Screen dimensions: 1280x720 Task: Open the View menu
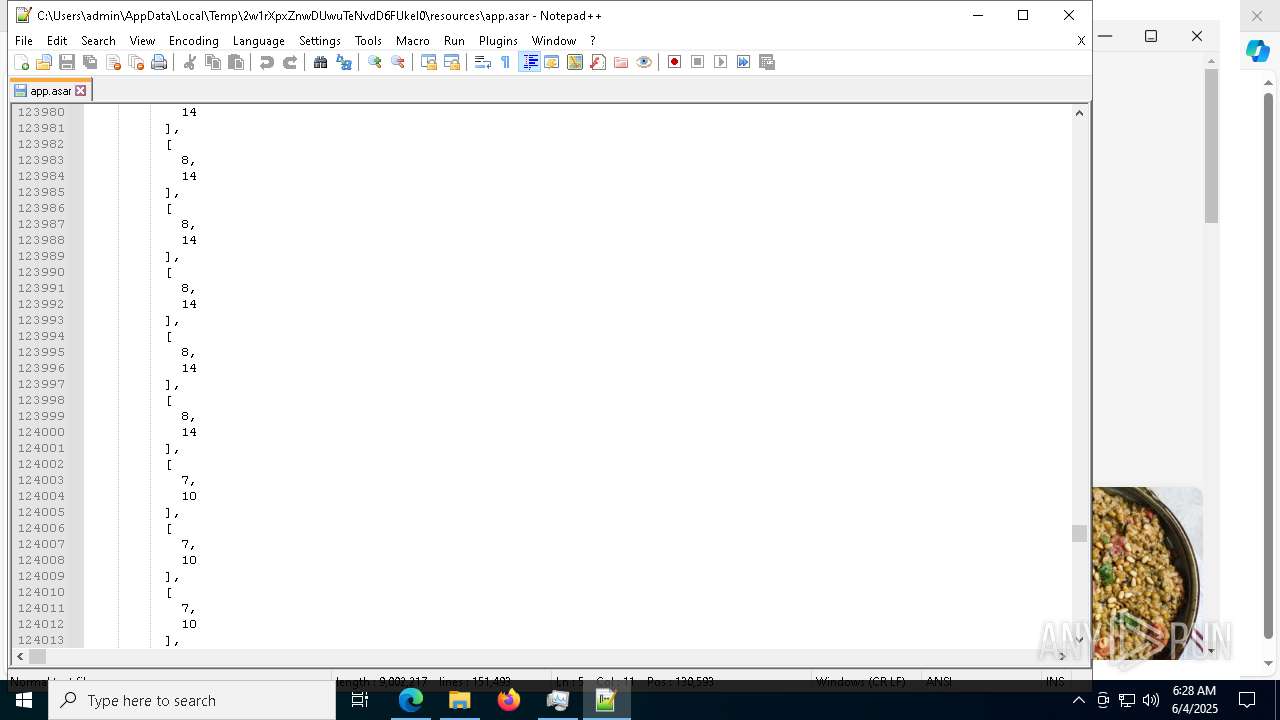[142, 41]
